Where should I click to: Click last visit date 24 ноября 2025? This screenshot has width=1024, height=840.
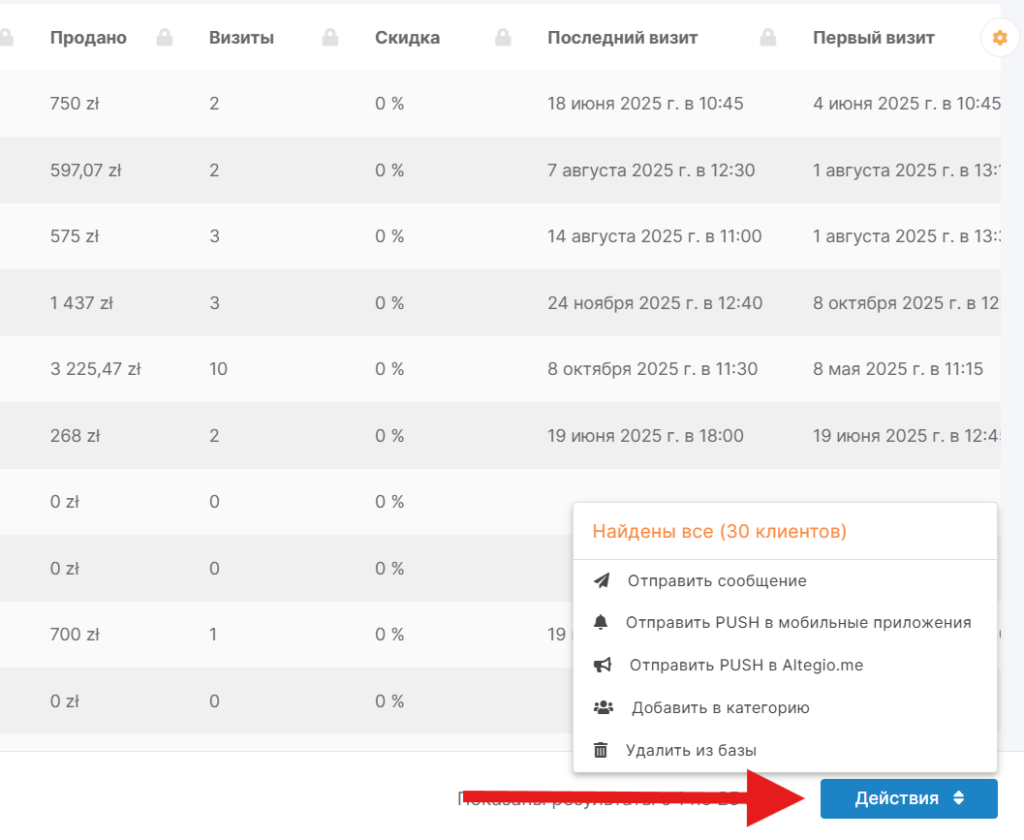(655, 303)
